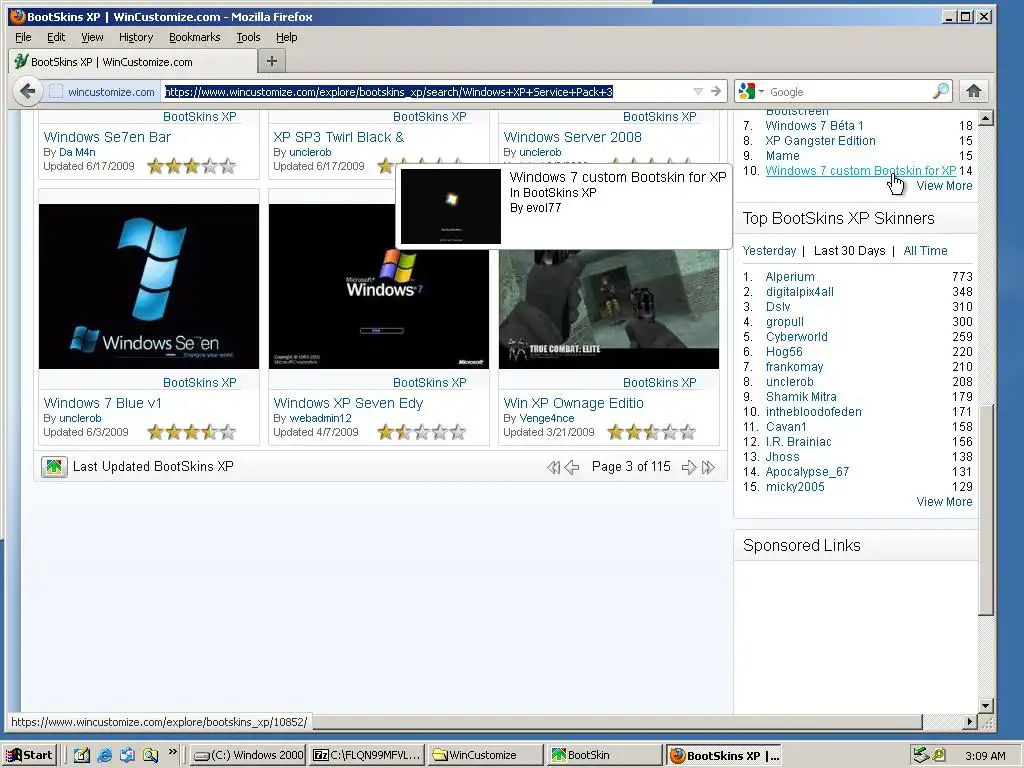This screenshot has width=1024, height=768.
Task: Jump to last page of results arrow
Action: [708, 467]
